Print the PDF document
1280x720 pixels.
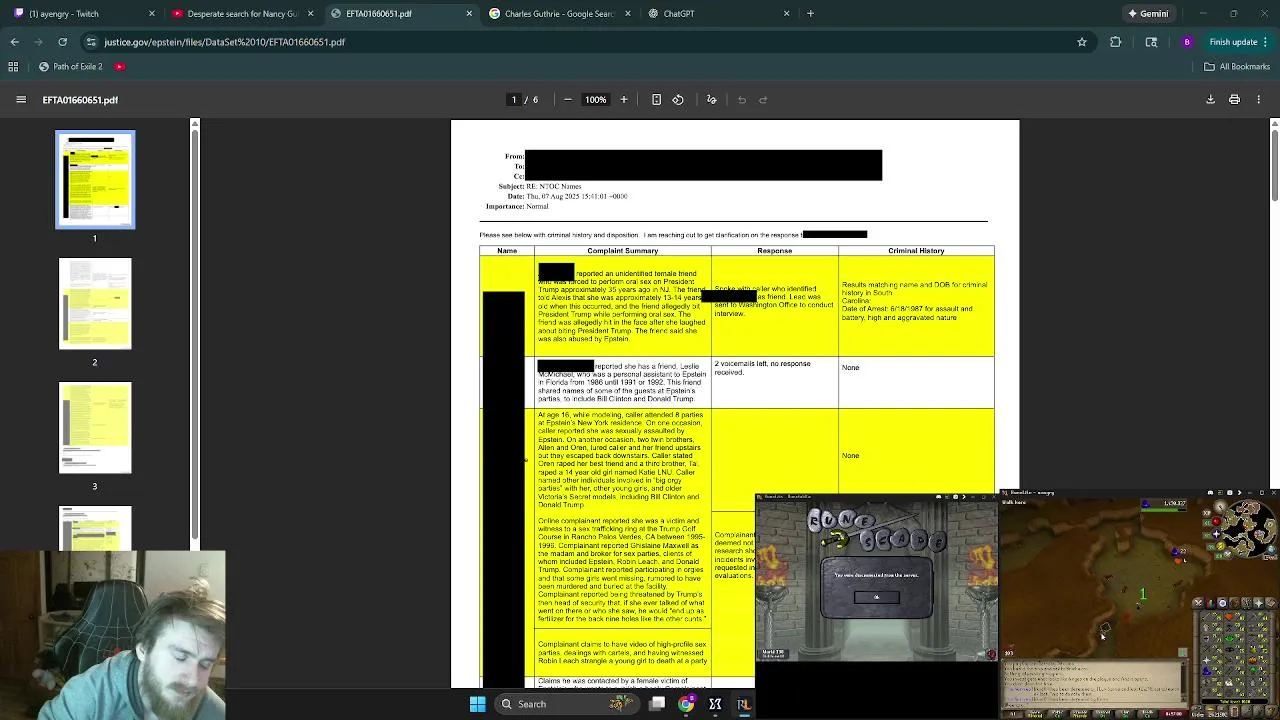click(x=1234, y=100)
